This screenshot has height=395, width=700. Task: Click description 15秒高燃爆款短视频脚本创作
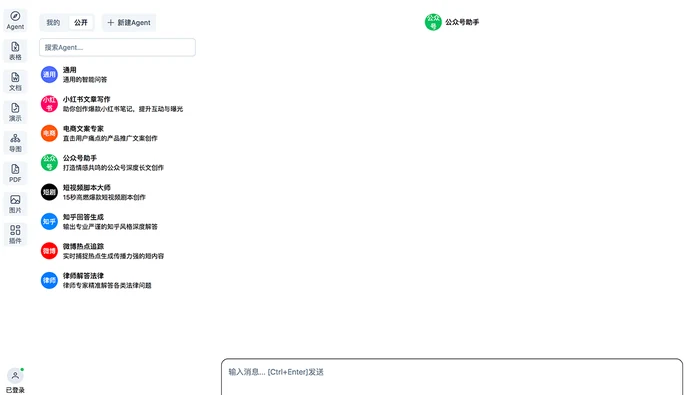104,198
